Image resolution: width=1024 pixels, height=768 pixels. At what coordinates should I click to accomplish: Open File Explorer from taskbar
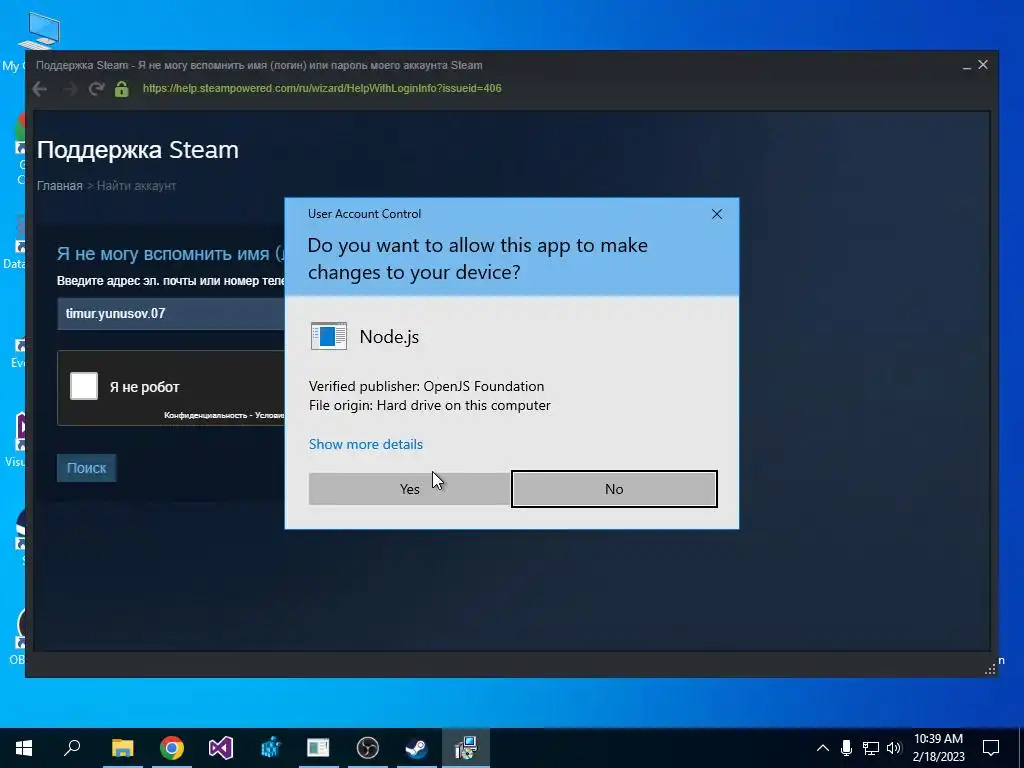122,748
